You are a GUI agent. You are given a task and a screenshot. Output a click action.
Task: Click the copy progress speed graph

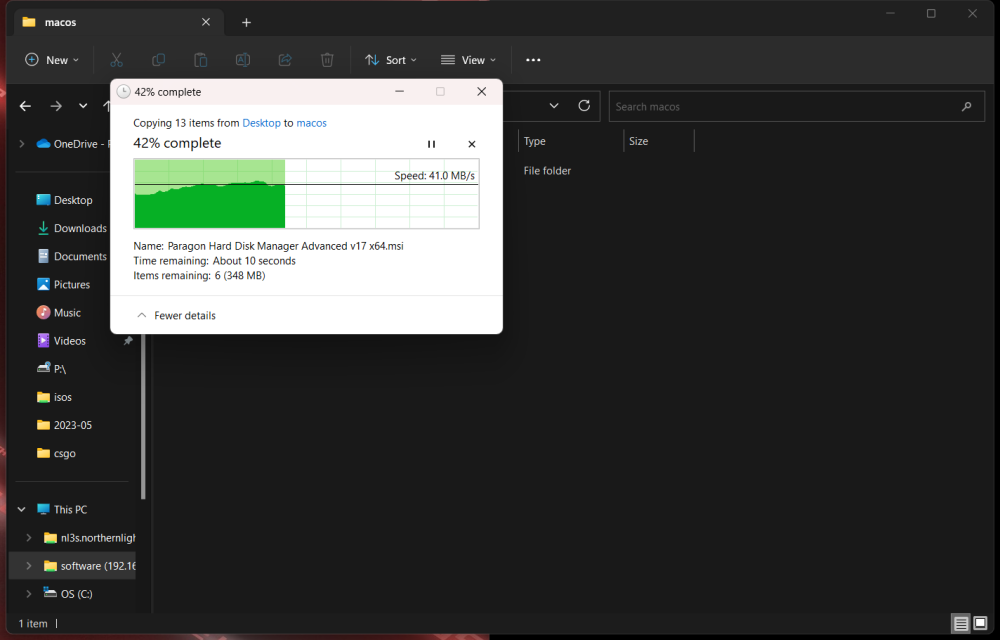point(306,193)
